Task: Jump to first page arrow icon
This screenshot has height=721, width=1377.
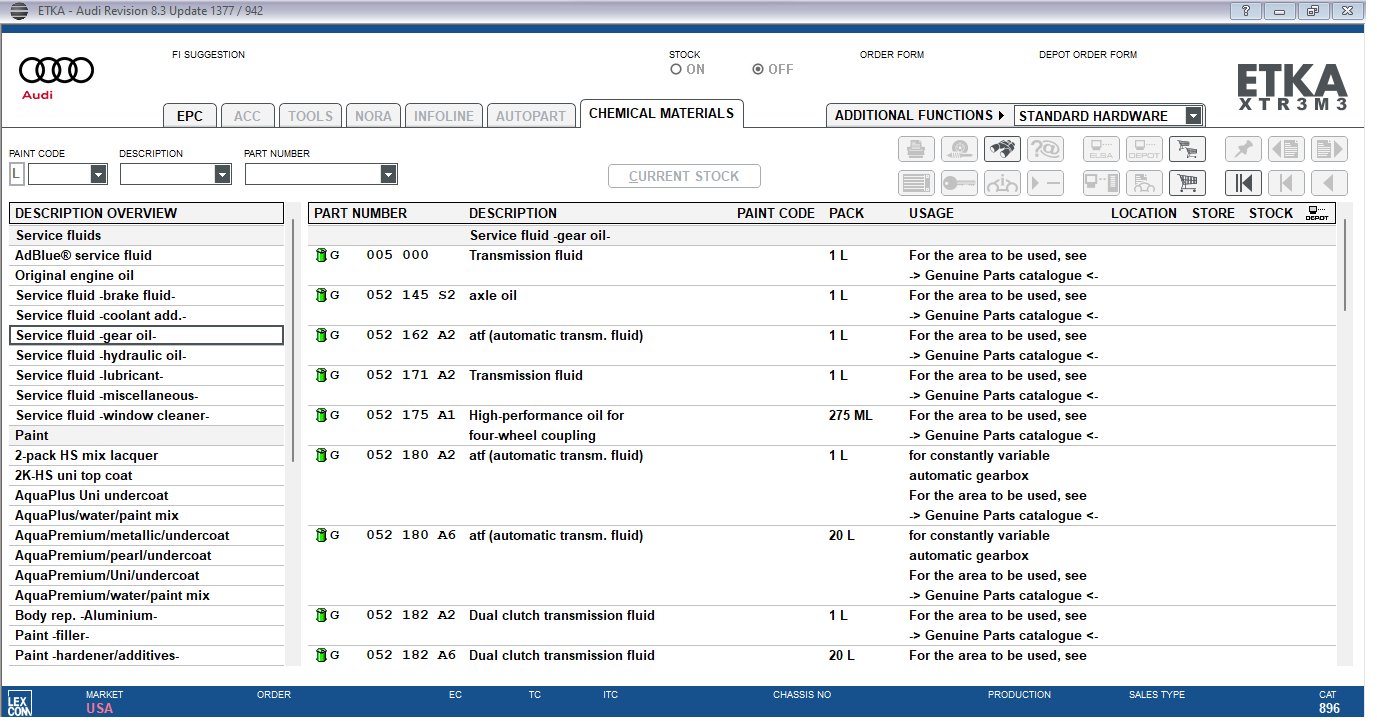Action: pos(1243,183)
